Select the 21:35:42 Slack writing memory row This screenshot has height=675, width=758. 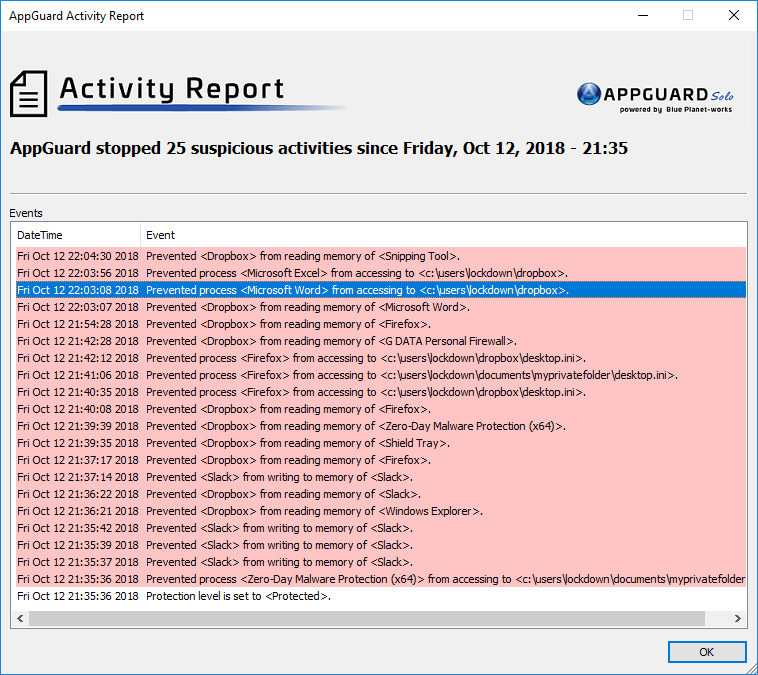[x=381, y=528]
